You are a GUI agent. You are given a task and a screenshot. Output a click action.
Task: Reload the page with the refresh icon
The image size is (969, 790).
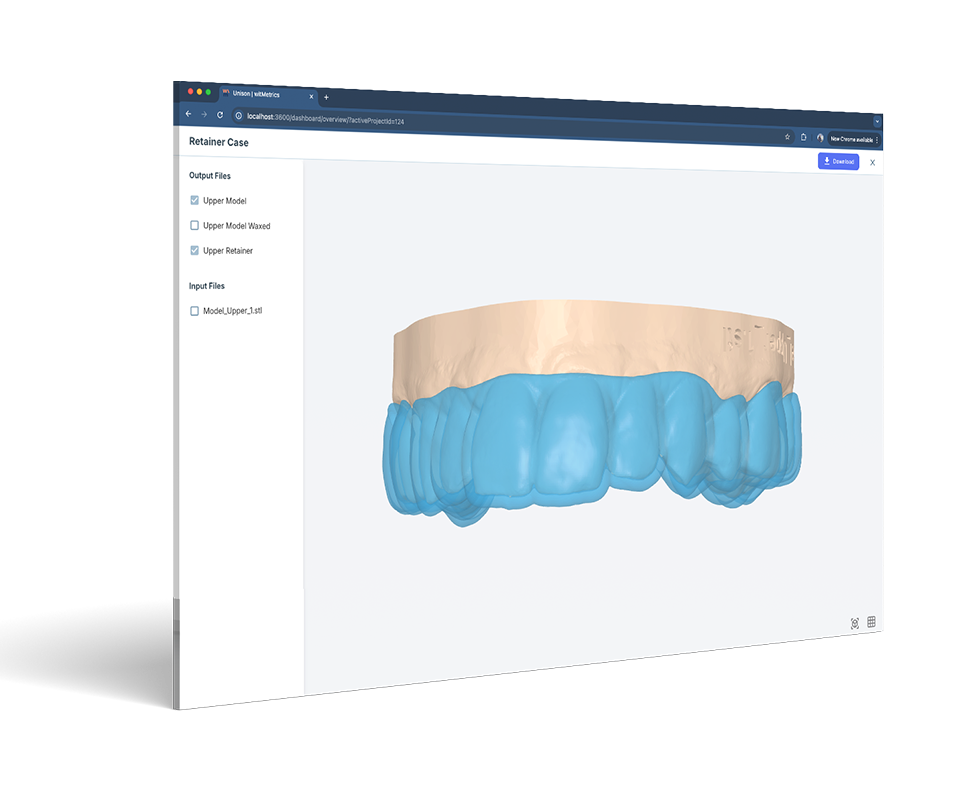(x=220, y=115)
